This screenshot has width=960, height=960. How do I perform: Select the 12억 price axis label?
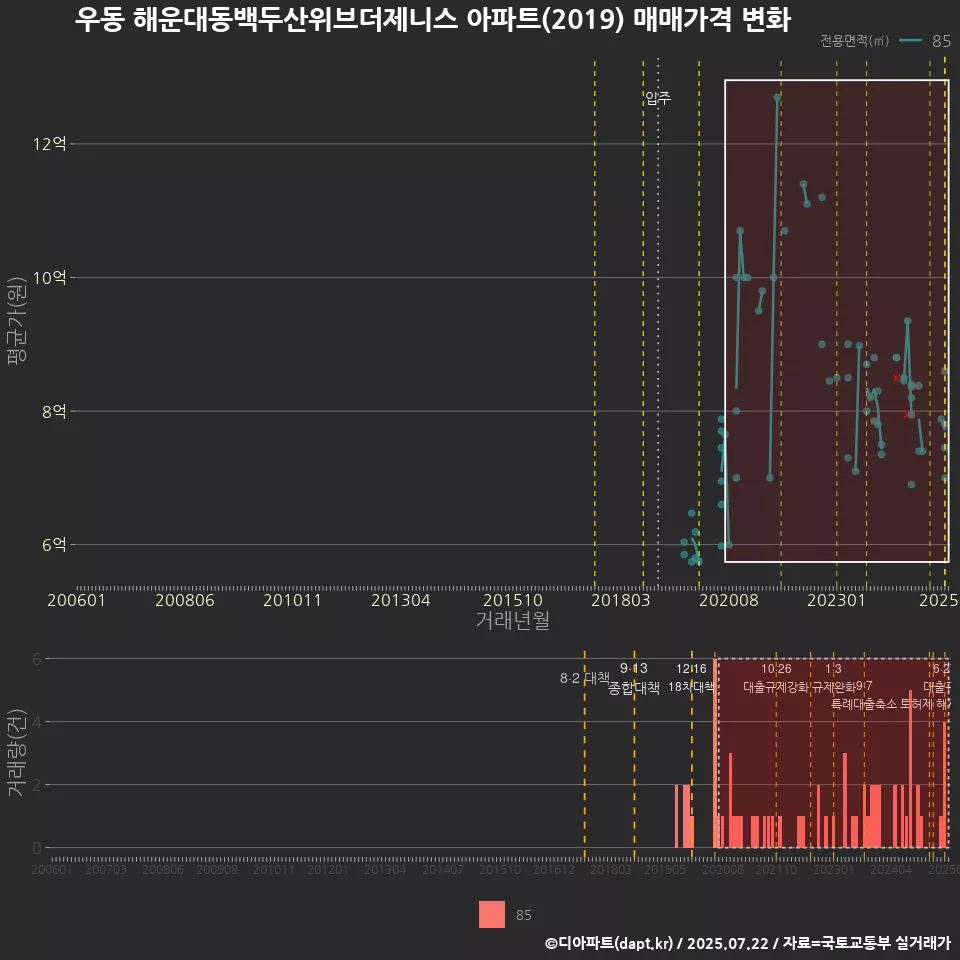[50, 144]
